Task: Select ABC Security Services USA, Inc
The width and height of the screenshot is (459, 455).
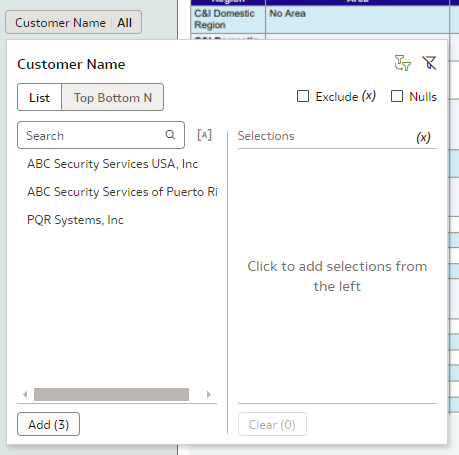Action: tap(113, 164)
